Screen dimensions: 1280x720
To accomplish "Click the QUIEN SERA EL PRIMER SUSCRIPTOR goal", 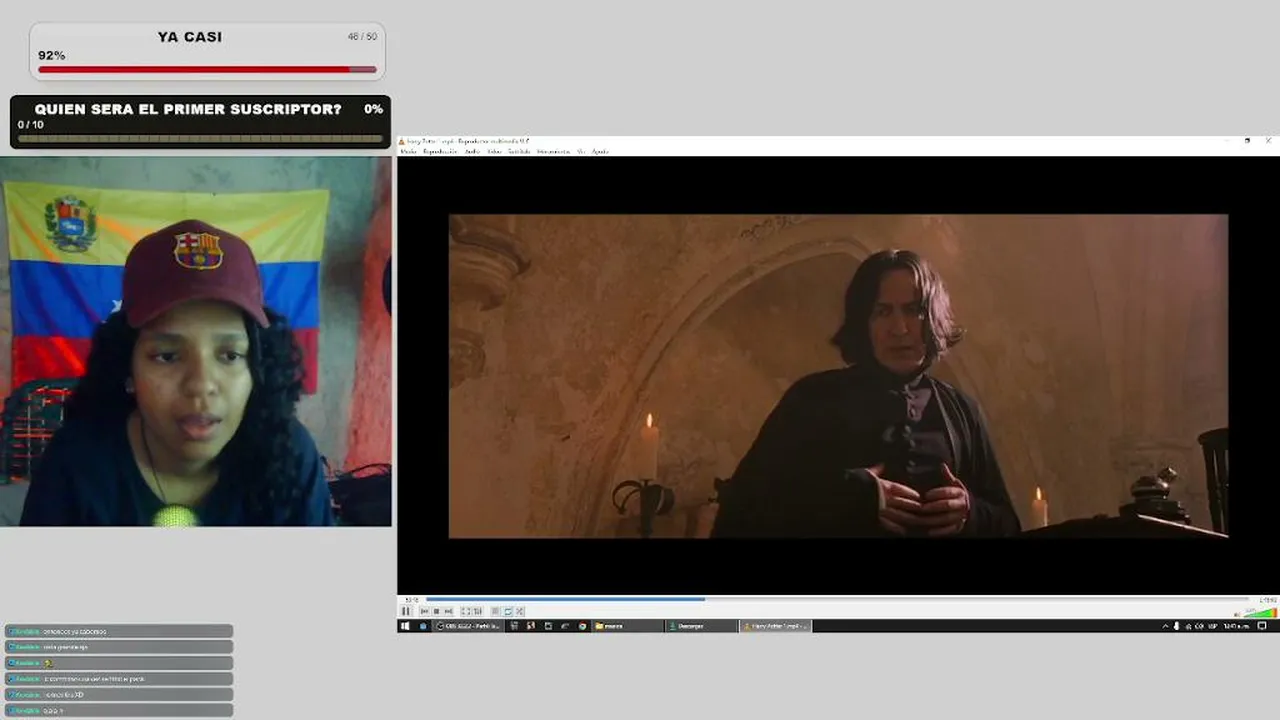I will (200, 122).
